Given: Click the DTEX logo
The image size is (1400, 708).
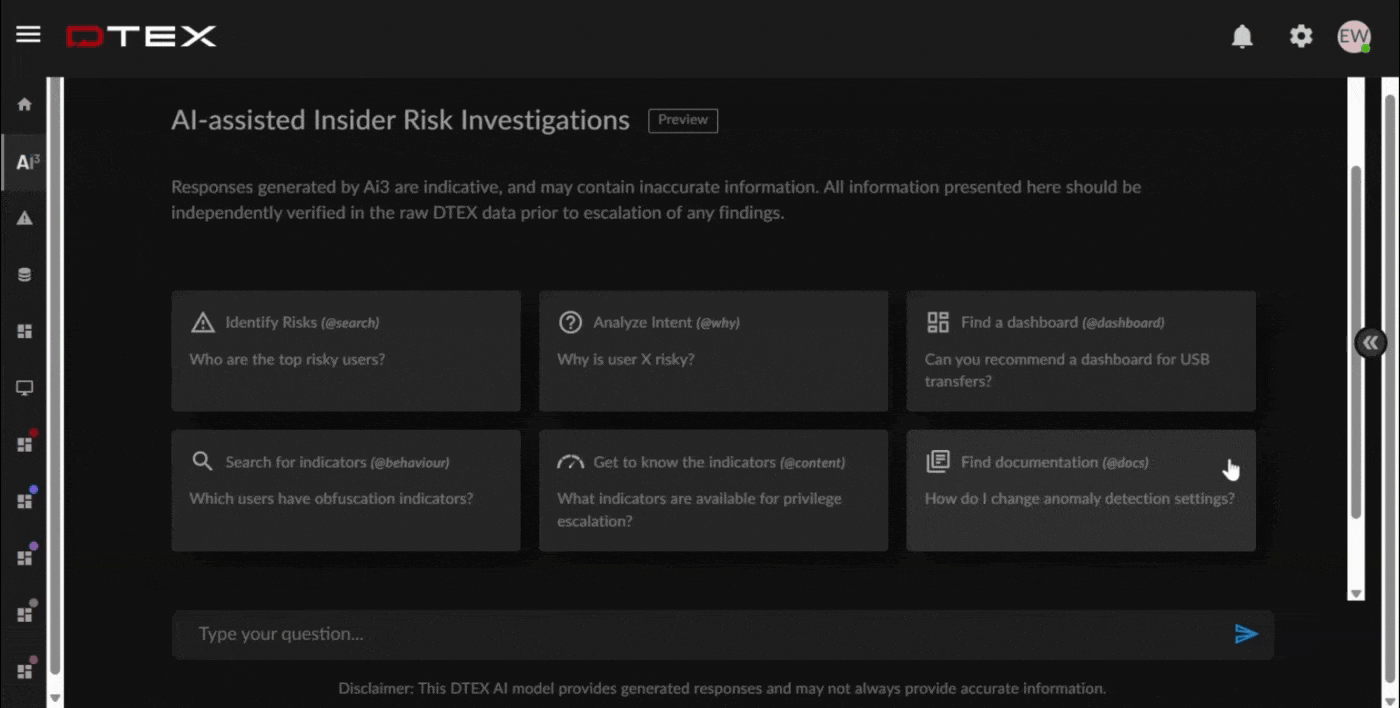Looking at the screenshot, I should 140,35.
